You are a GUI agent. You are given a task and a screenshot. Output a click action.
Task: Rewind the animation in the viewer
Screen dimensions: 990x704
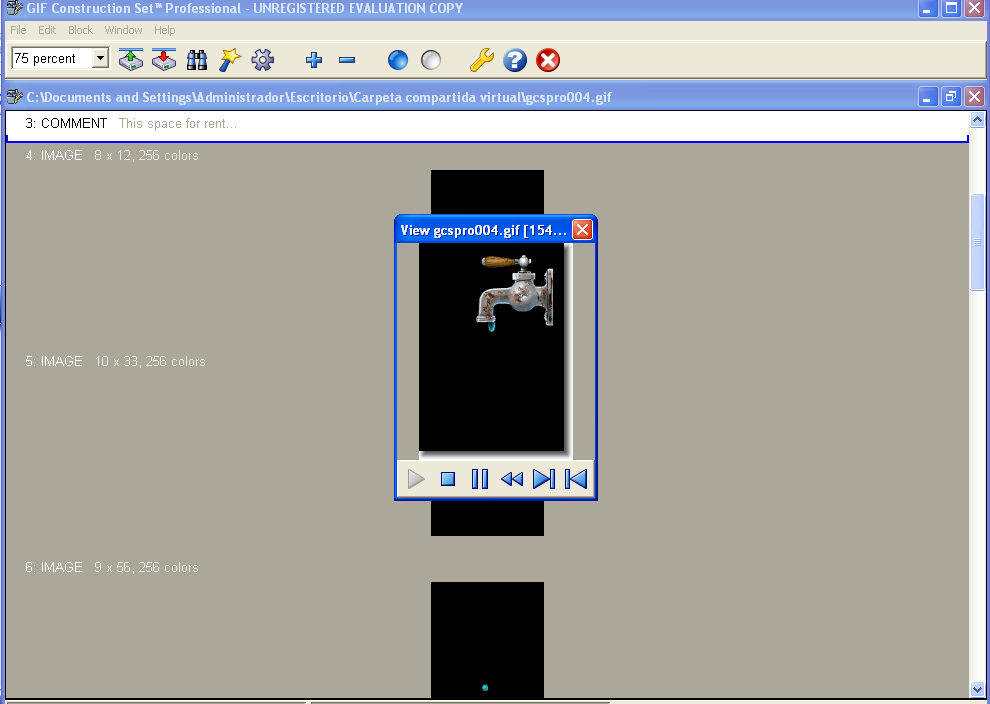[511, 479]
